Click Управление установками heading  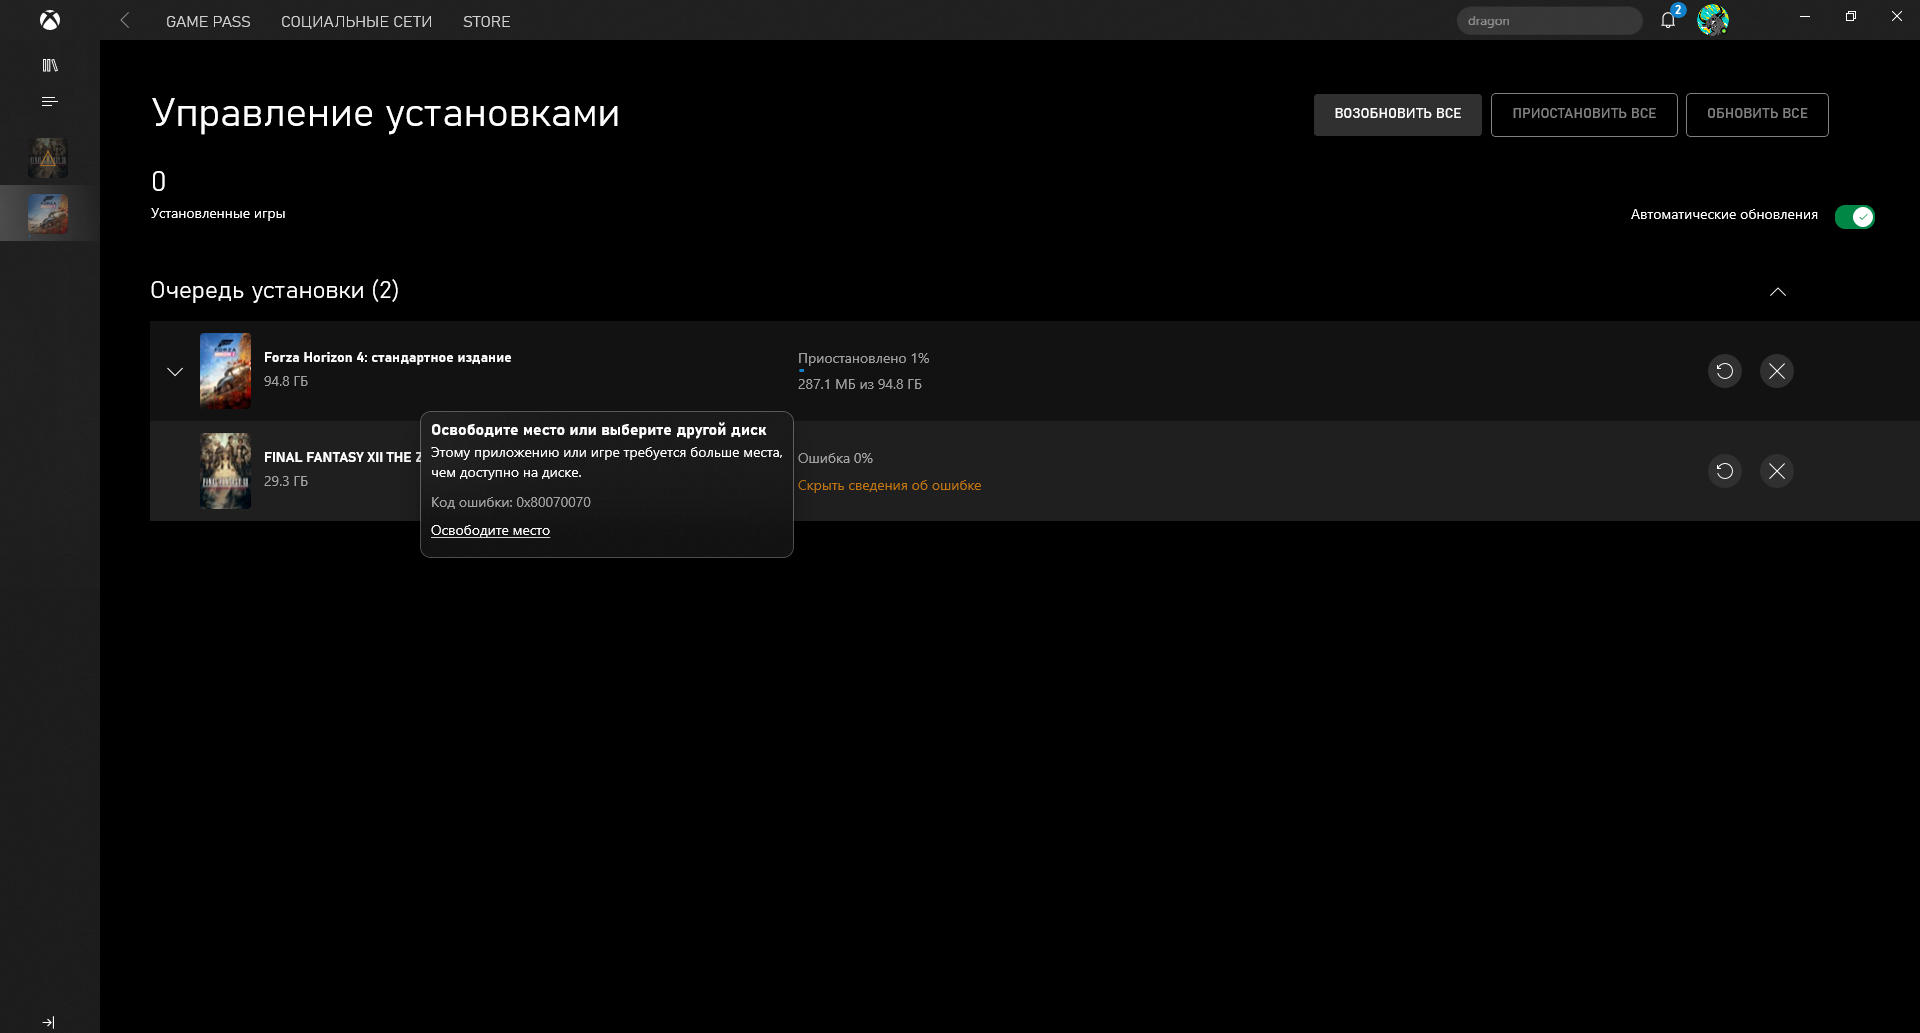tap(385, 113)
